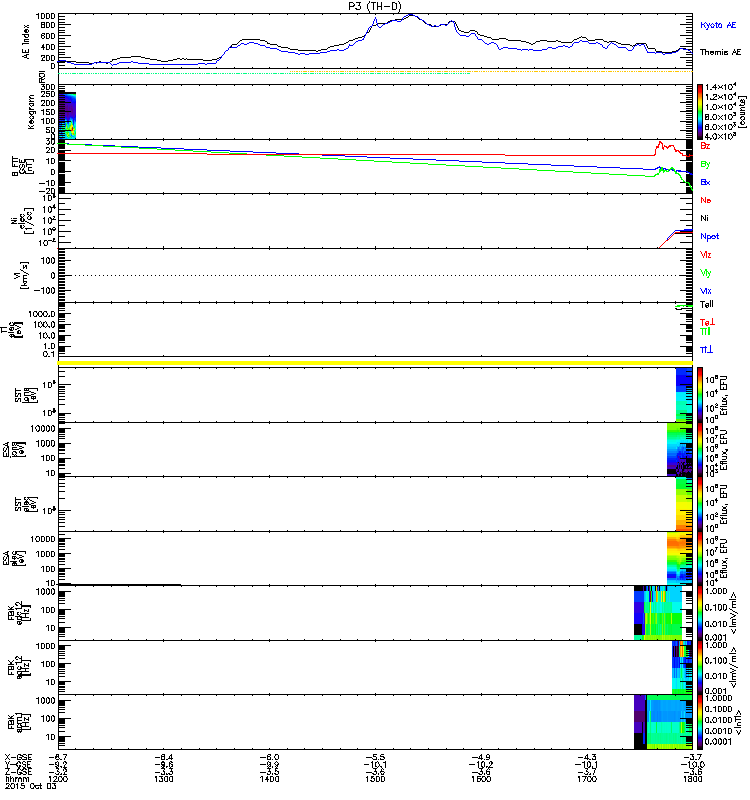This screenshot has width=750, height=800.
Task: Pick the blue "Npot" legend label
Action: 709,236
